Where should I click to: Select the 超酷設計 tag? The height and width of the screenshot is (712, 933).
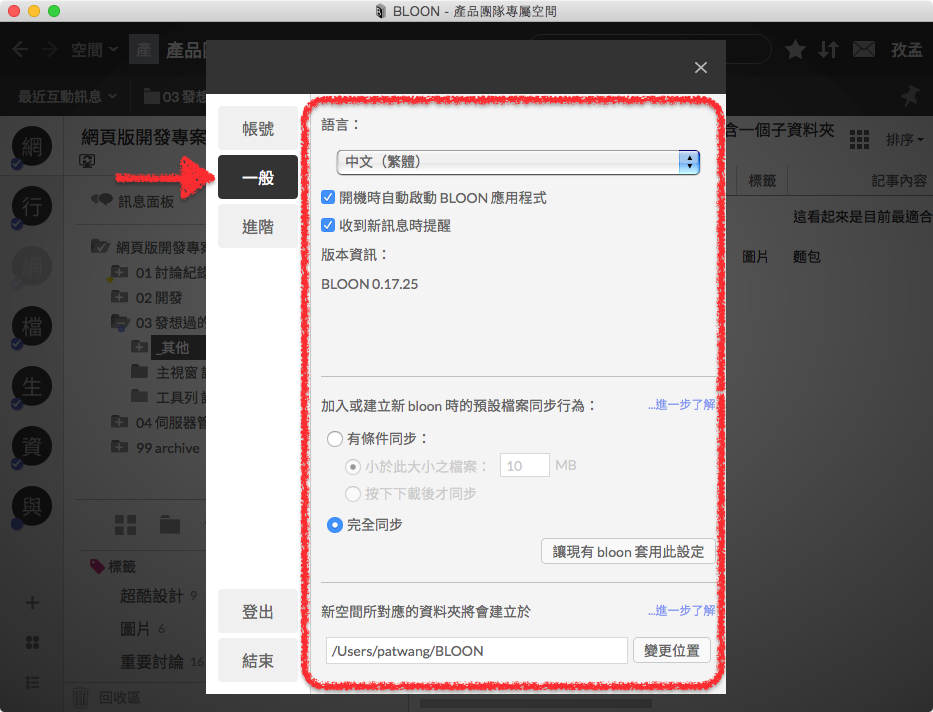pos(152,595)
